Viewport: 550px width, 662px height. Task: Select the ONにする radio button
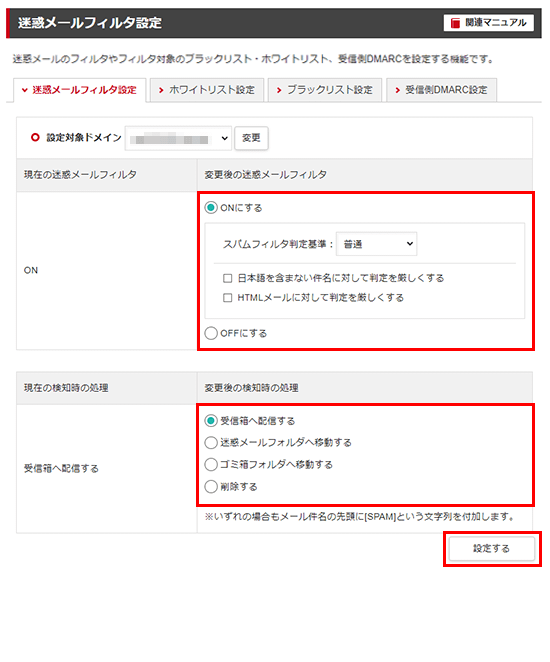coord(211,208)
